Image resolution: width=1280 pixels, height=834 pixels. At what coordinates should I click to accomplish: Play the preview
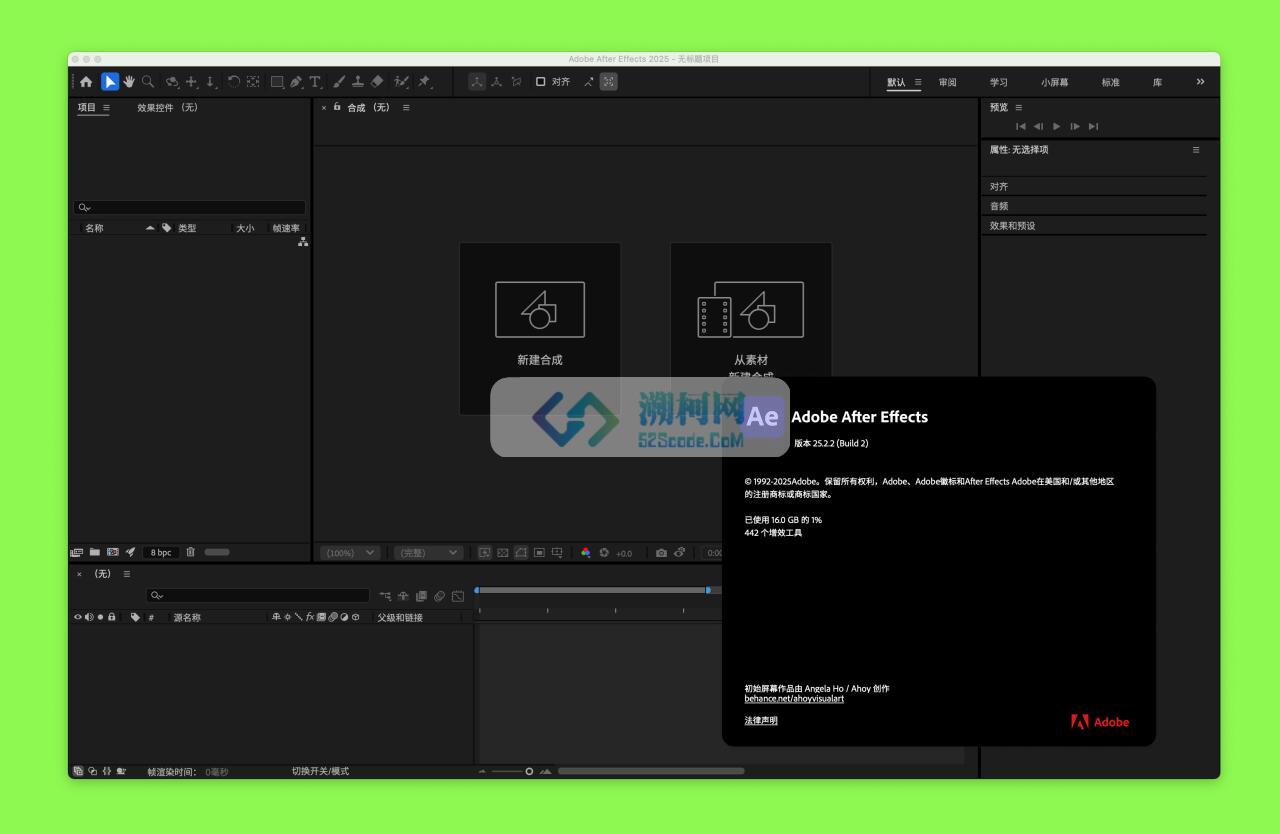pos(1056,126)
